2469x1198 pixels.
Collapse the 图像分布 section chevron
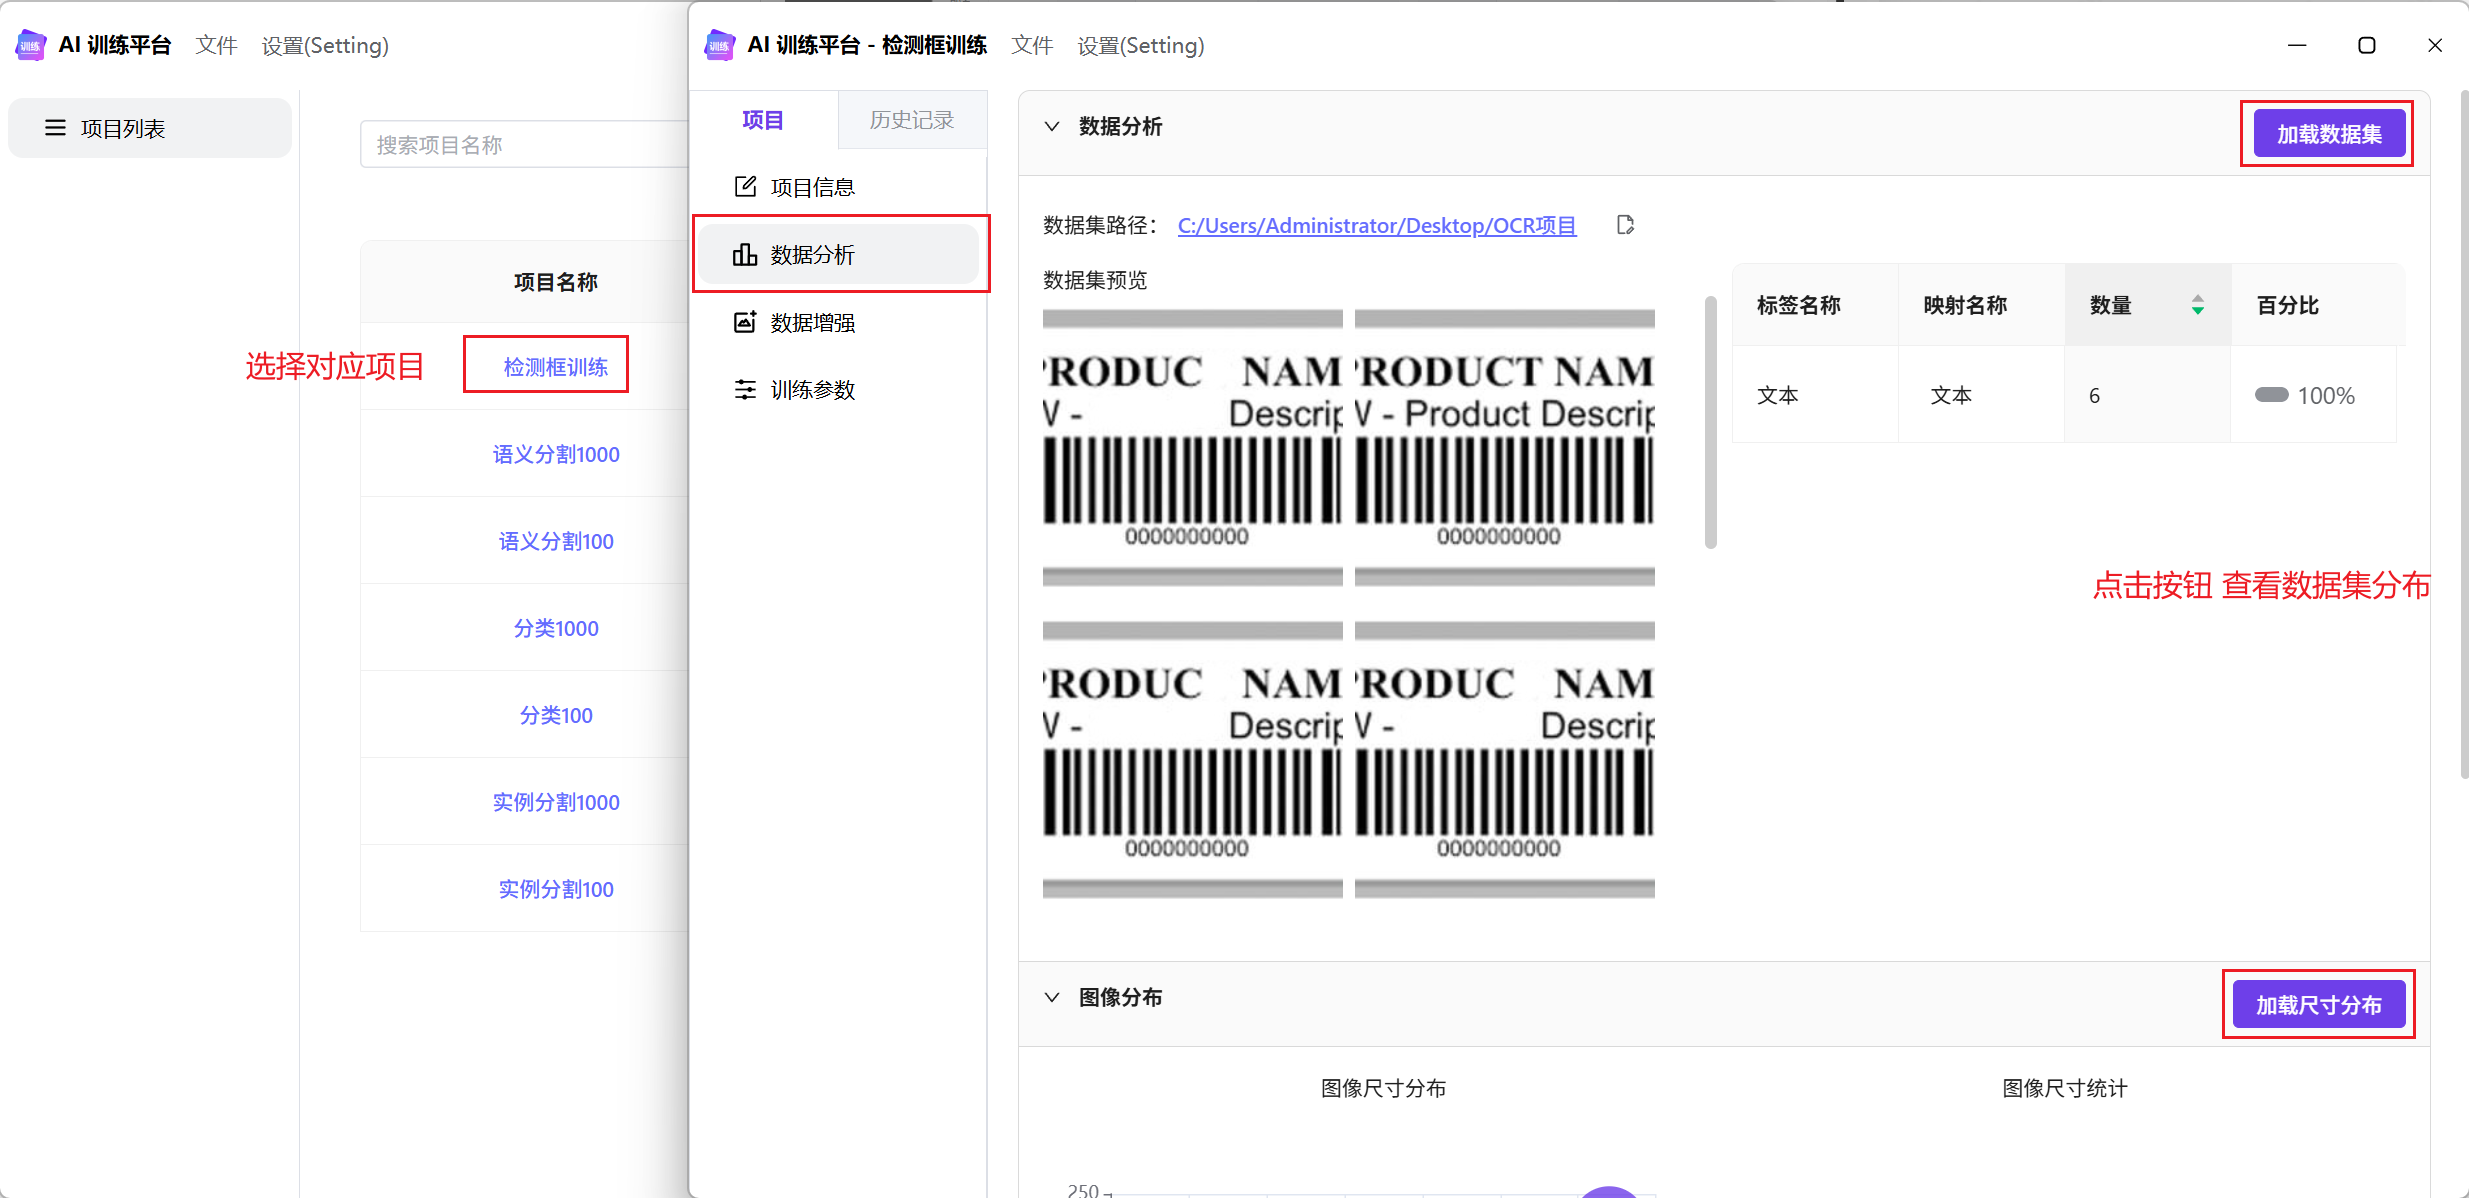[1051, 997]
